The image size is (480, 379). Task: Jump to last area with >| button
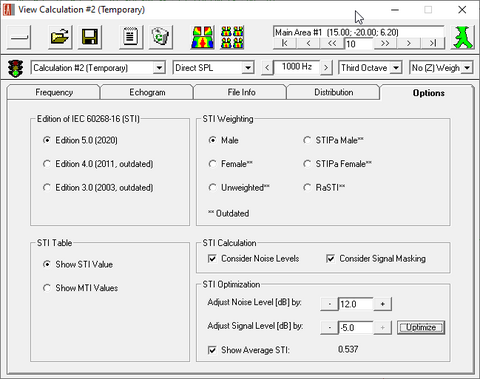(433, 43)
